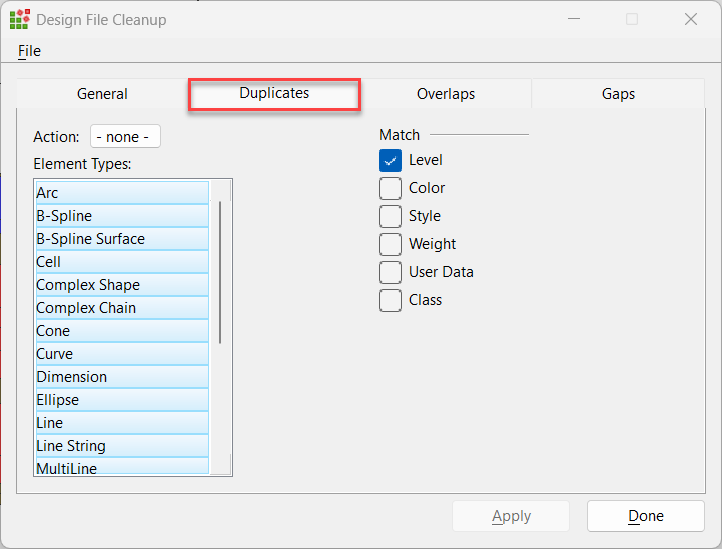This screenshot has height=549, width=722.
Task: Click the Design File Cleanup app icon
Action: [x=19, y=19]
